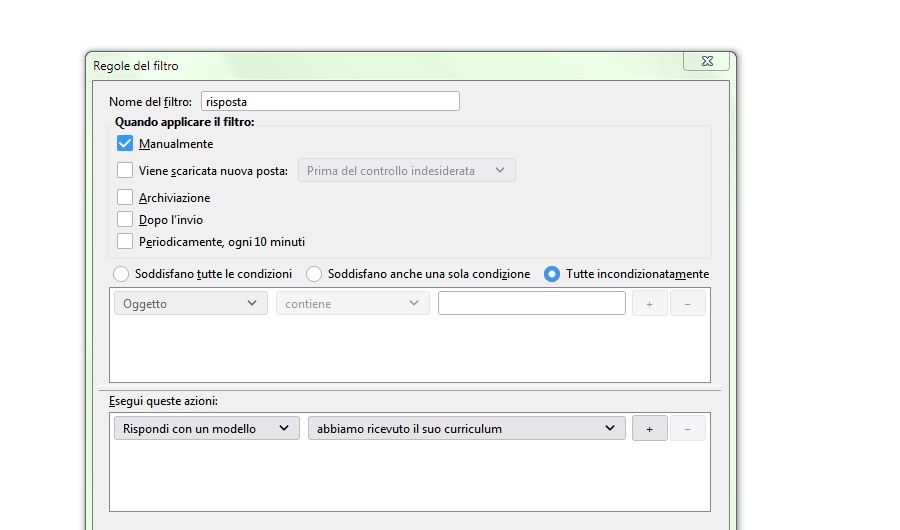The width and height of the screenshot is (900, 530).
Task: Click the minus button in condition row
Action: click(687, 304)
